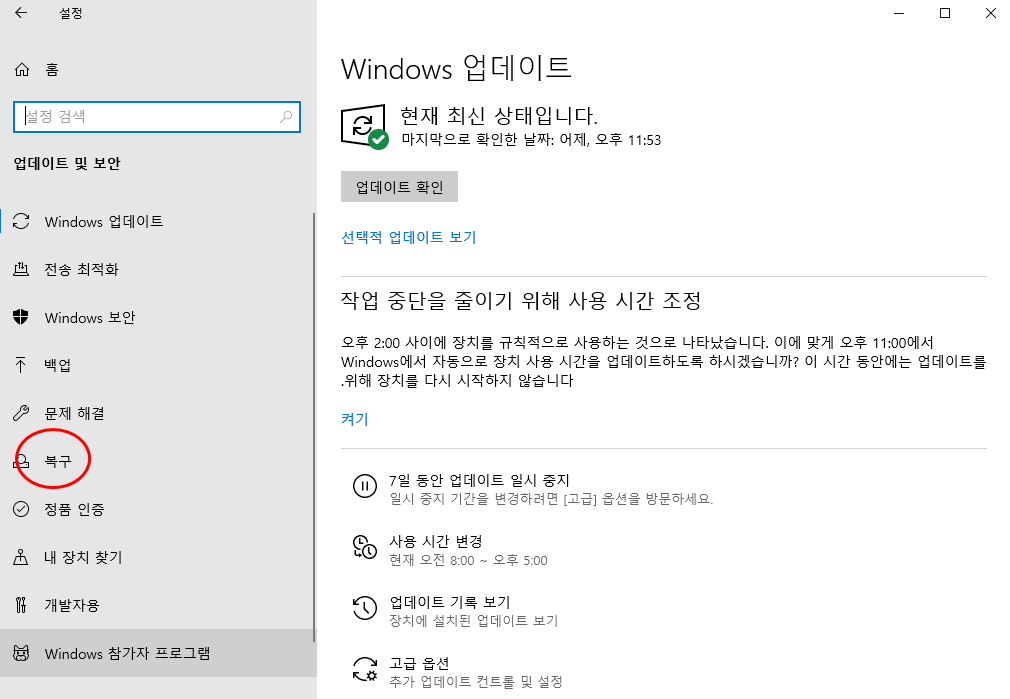The height and width of the screenshot is (699, 1010).
Task: Click the 내 장치 찾기 person icon
Action: (21, 557)
